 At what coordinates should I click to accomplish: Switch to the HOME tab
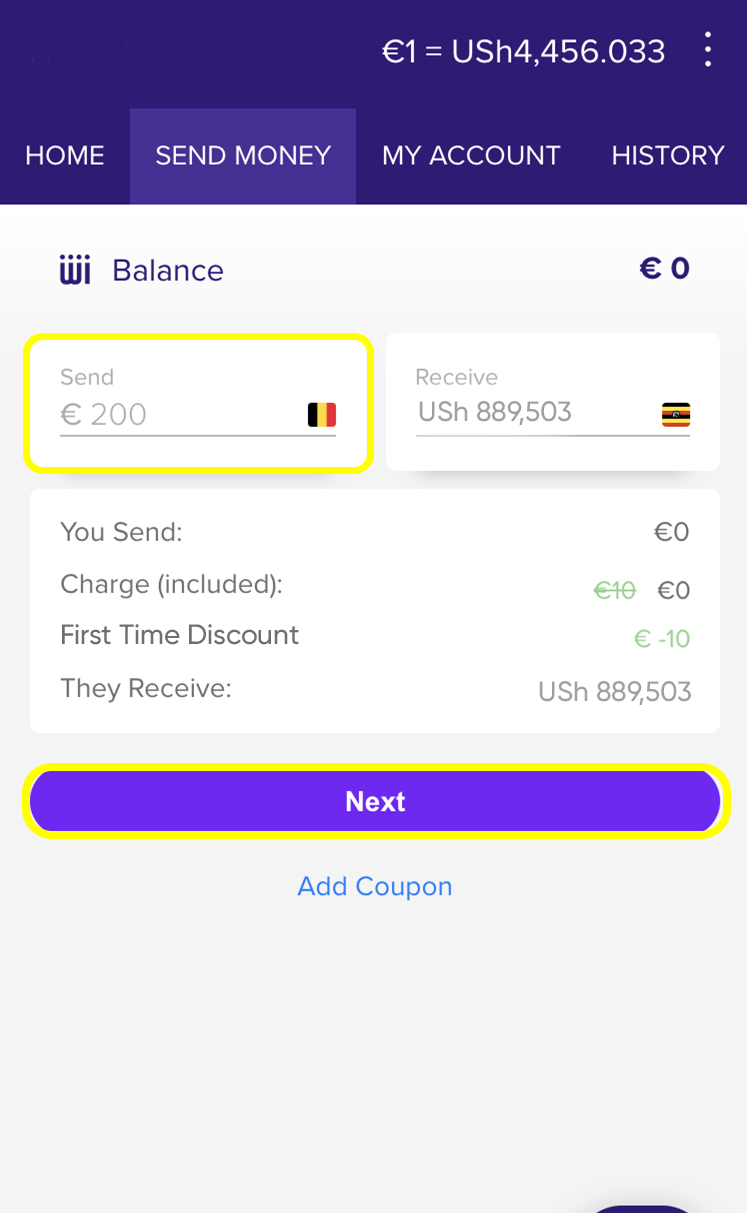pos(65,156)
